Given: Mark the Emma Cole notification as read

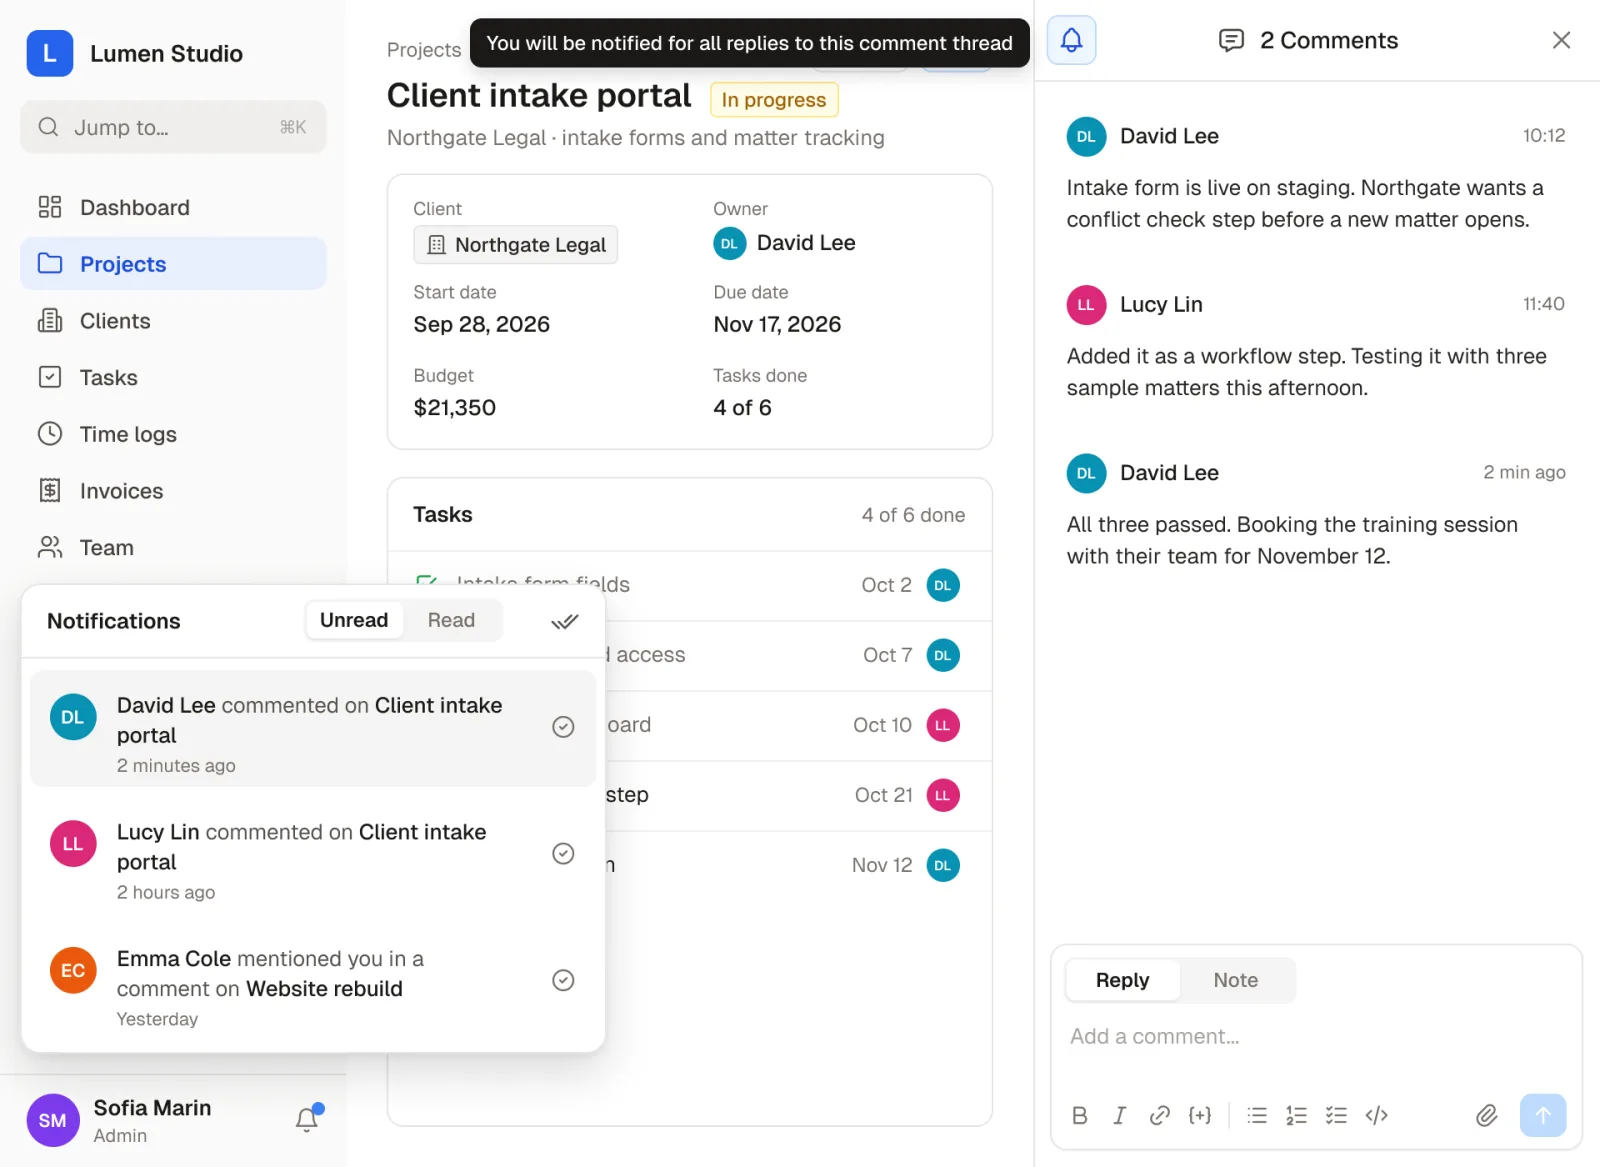Looking at the screenshot, I should (563, 980).
